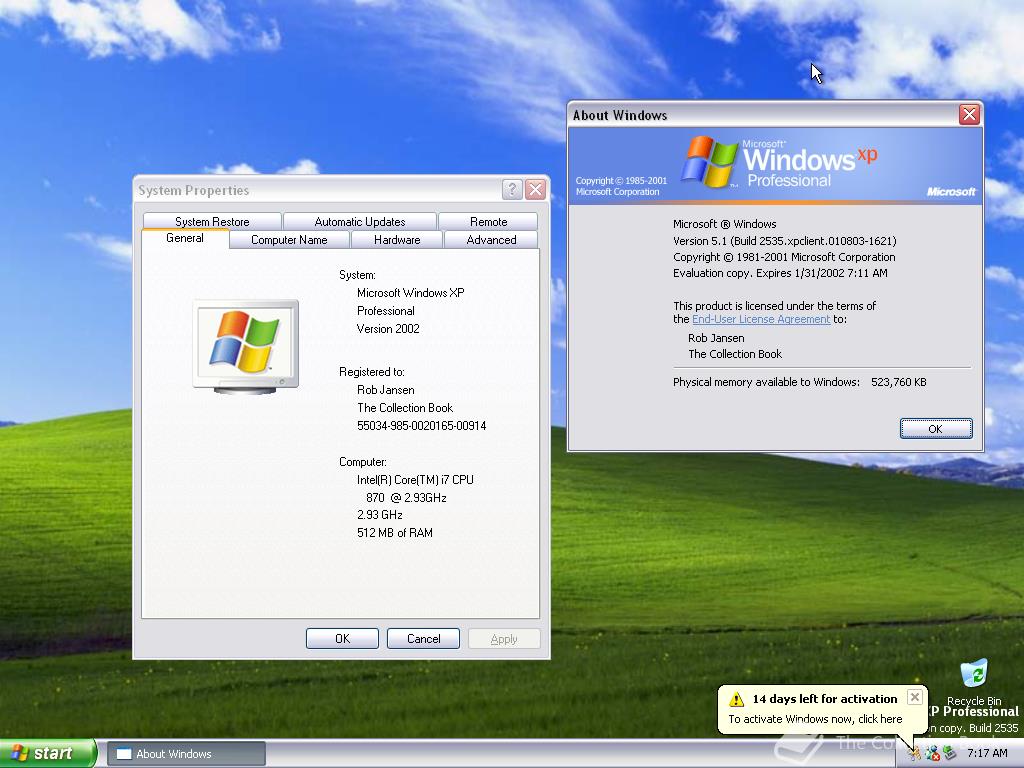Switch to the Advanced tab

click(491, 240)
